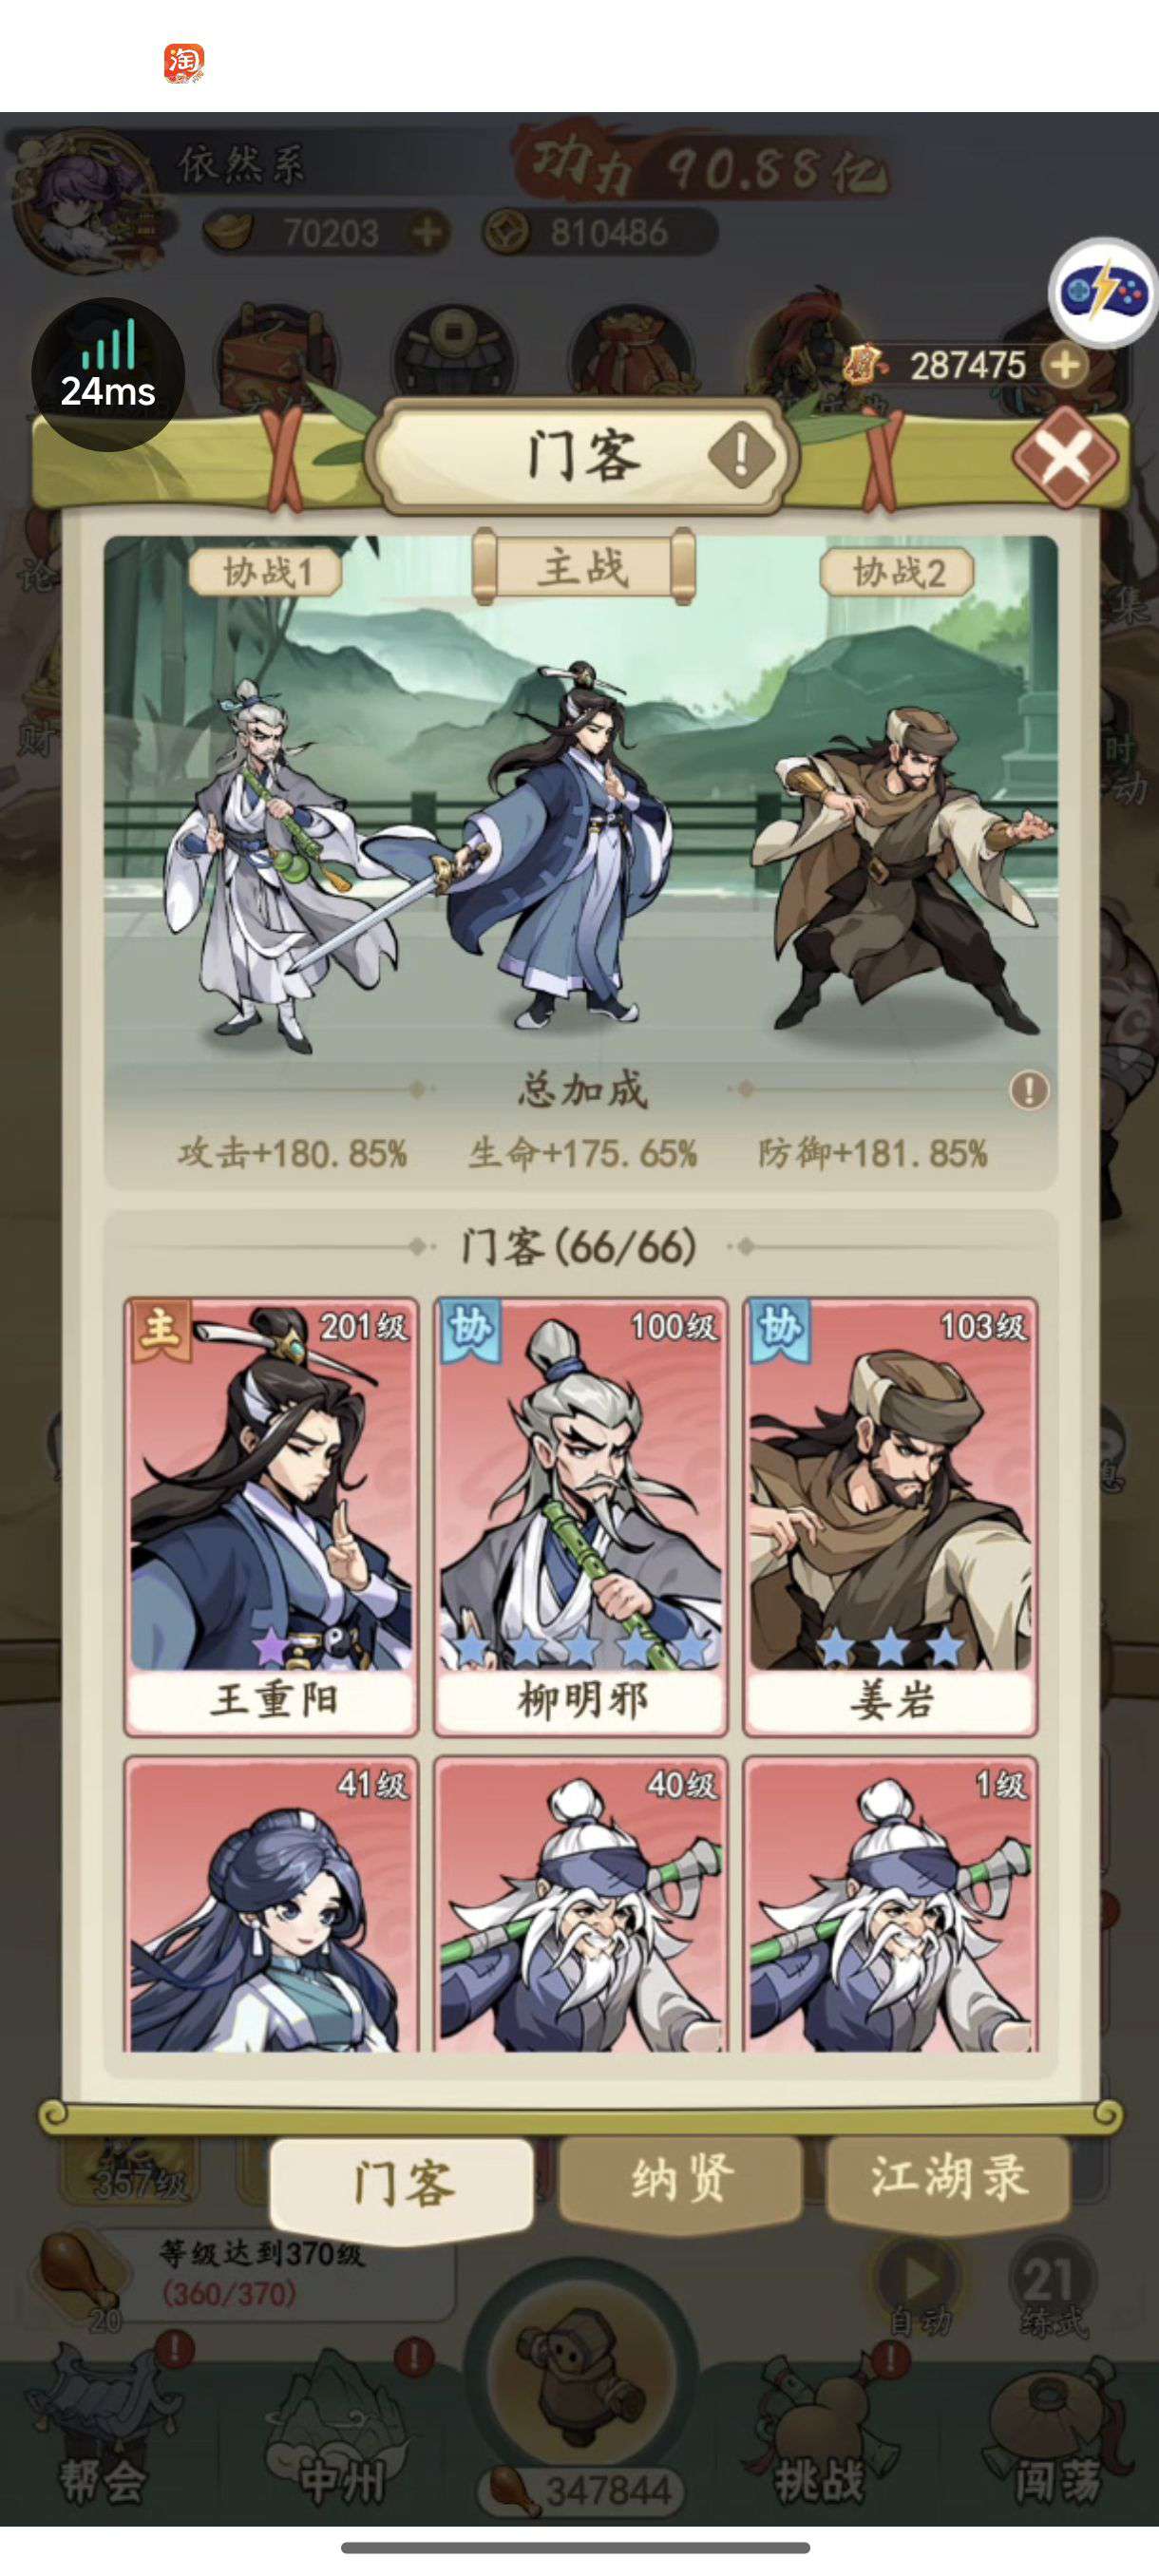Select the level 41 female character card
The image size is (1159, 2576).
click(x=271, y=1903)
